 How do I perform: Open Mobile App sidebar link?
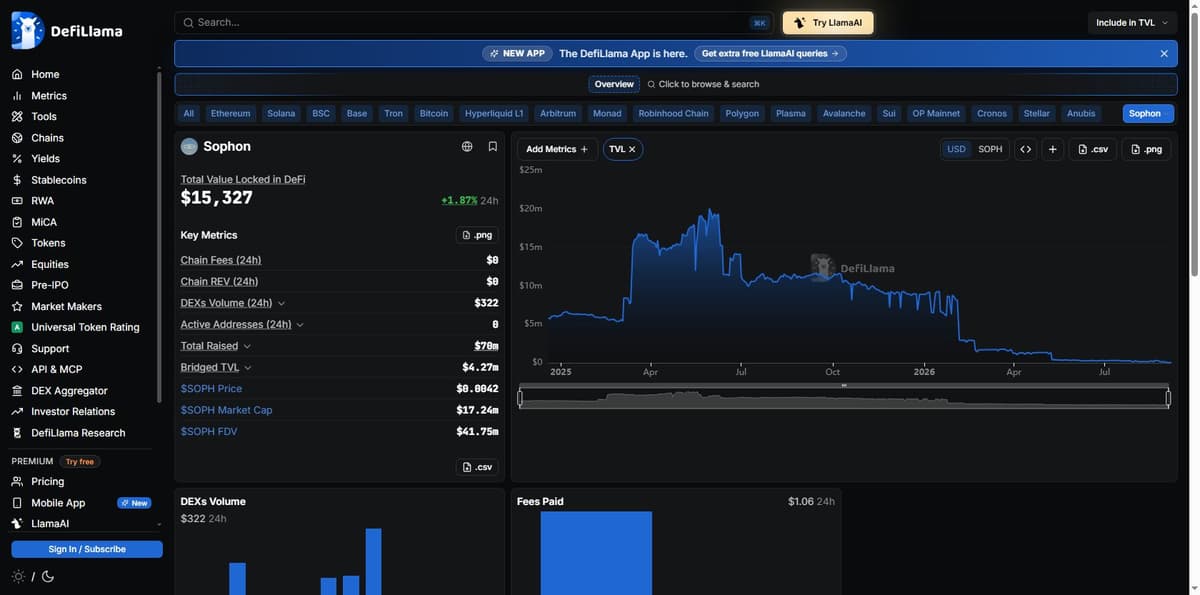click(x=49, y=503)
